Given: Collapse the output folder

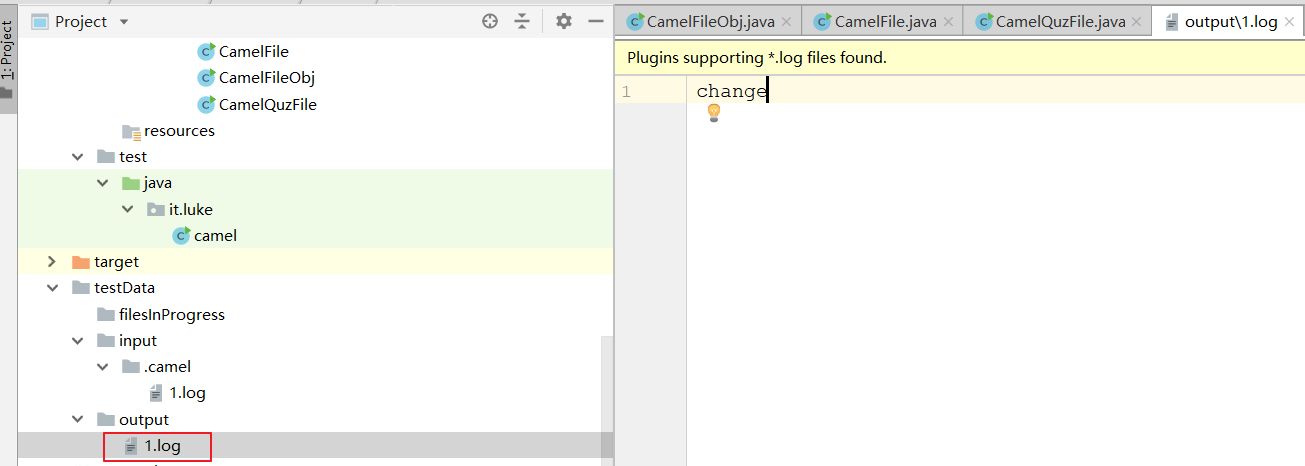Looking at the screenshot, I should 77,420.
